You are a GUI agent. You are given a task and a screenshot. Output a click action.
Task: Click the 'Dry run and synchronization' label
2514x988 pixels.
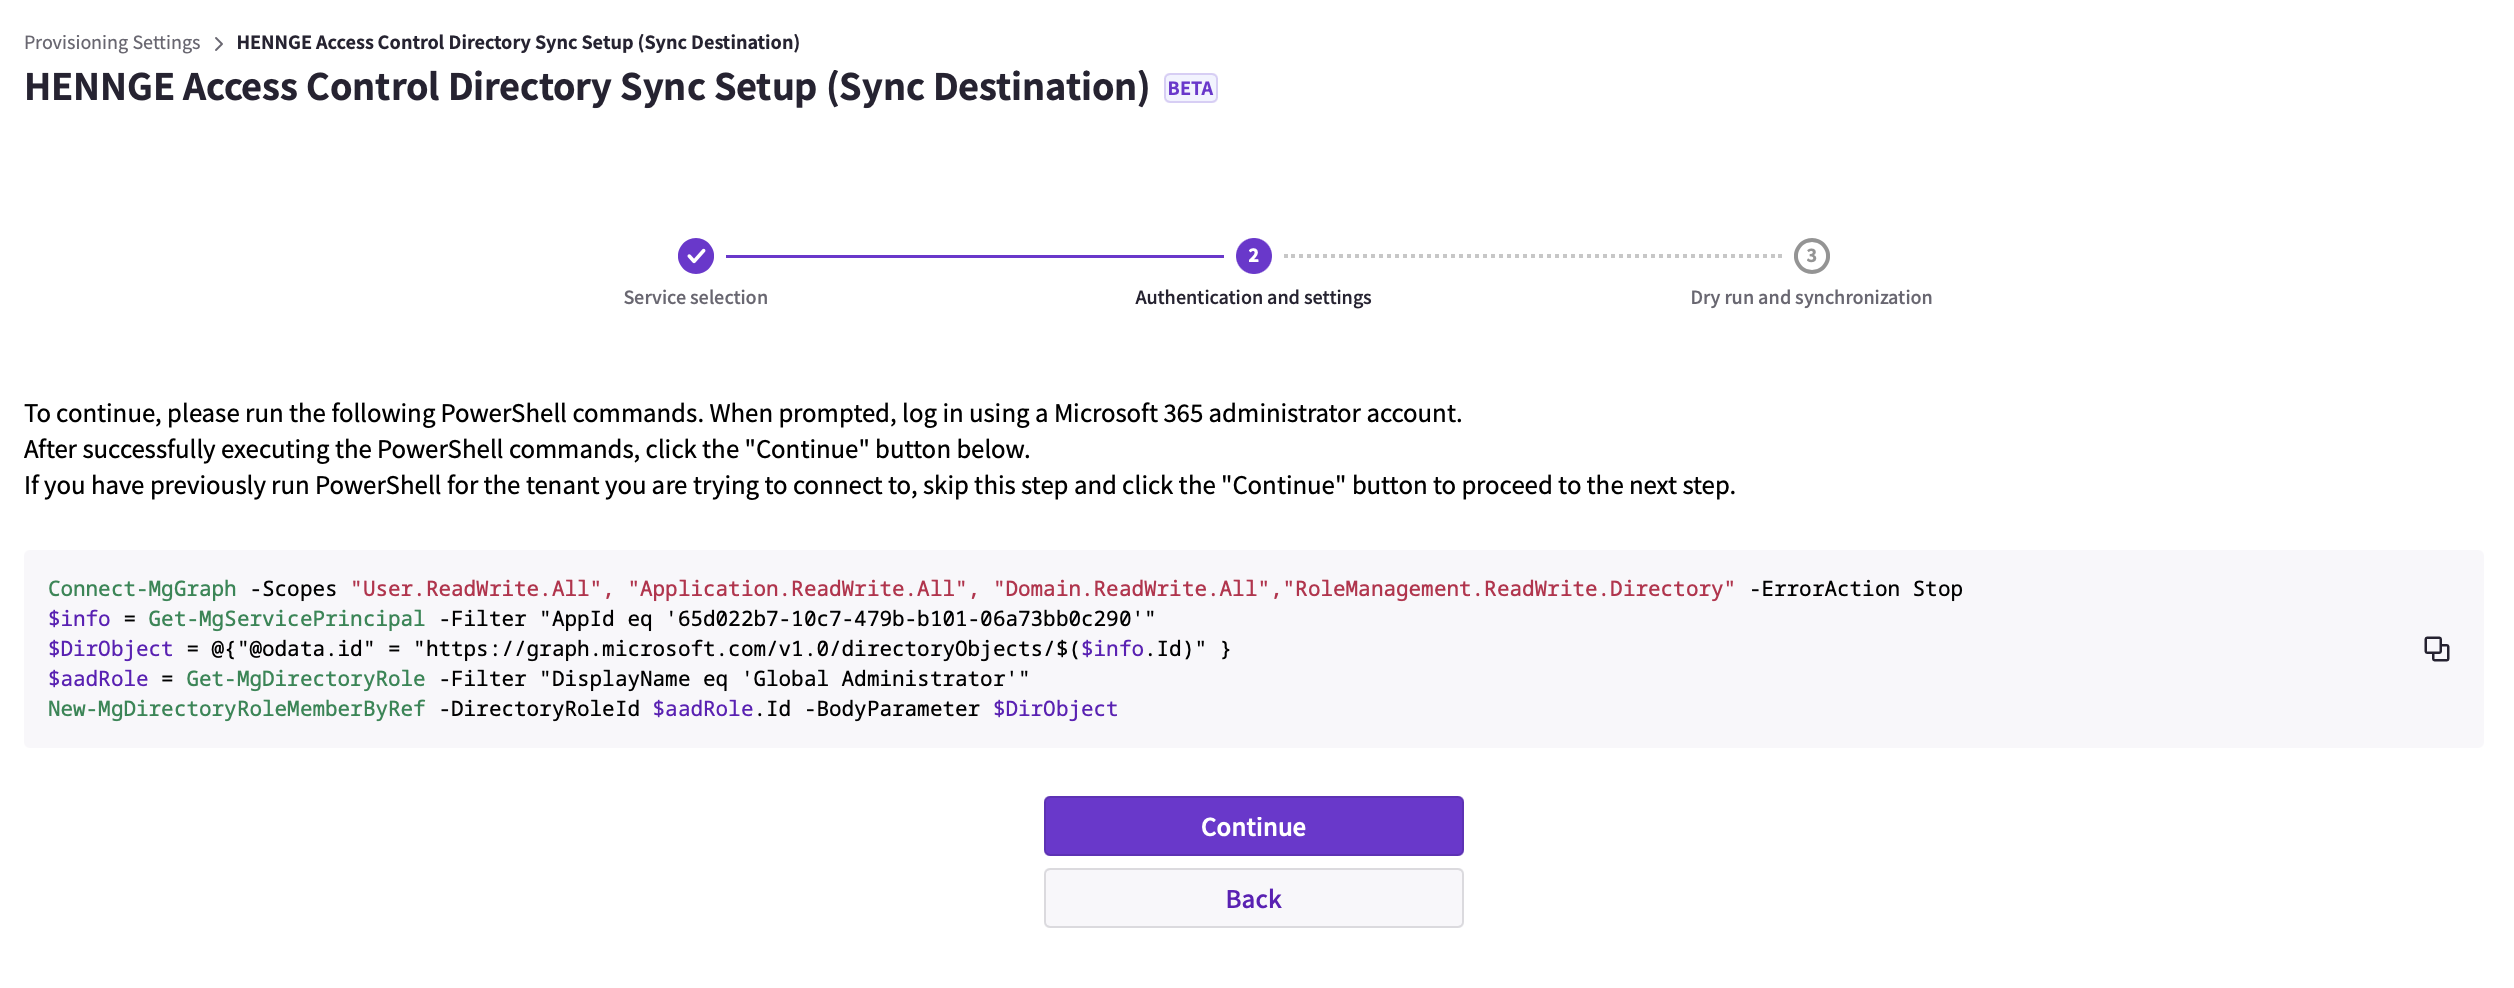coord(1811,297)
